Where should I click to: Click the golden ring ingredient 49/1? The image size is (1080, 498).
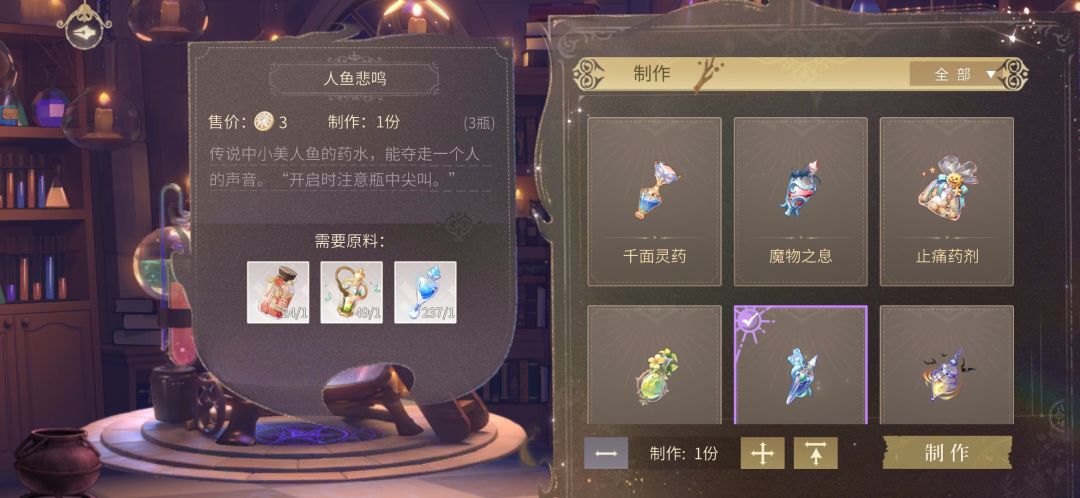[x=351, y=293]
